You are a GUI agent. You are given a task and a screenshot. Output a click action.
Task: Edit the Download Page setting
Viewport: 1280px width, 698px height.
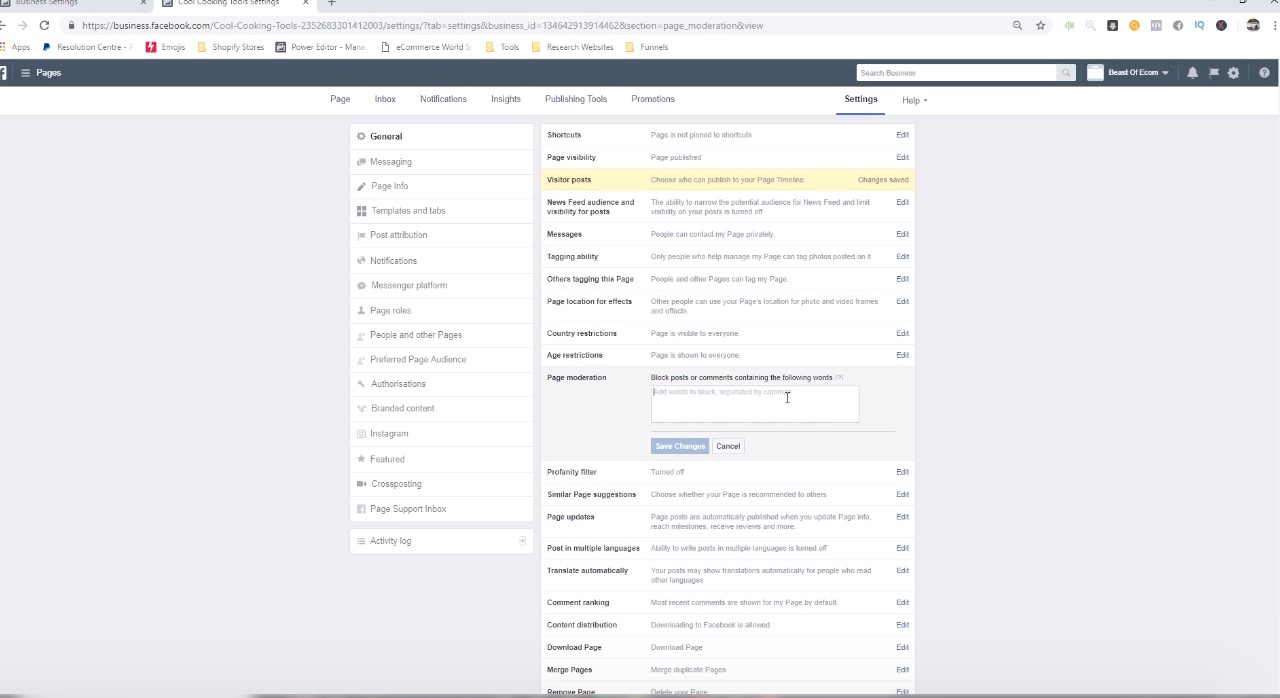[902, 647]
